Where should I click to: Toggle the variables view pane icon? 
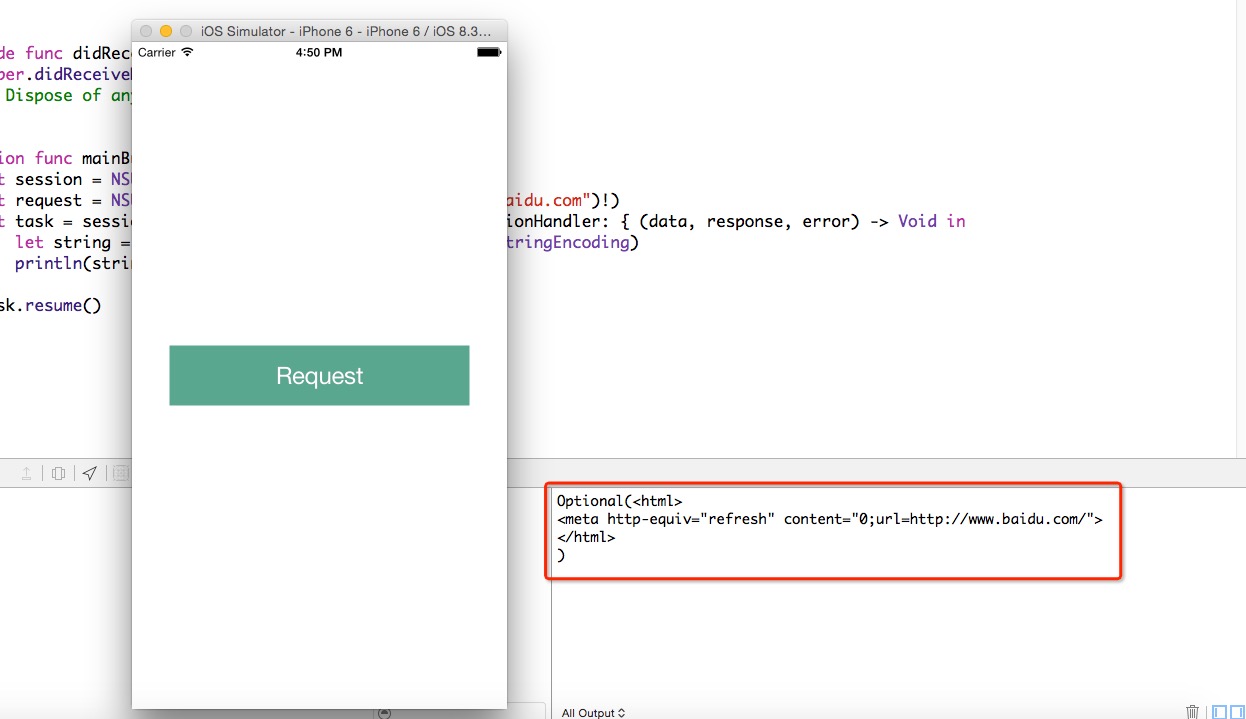tap(1219, 712)
